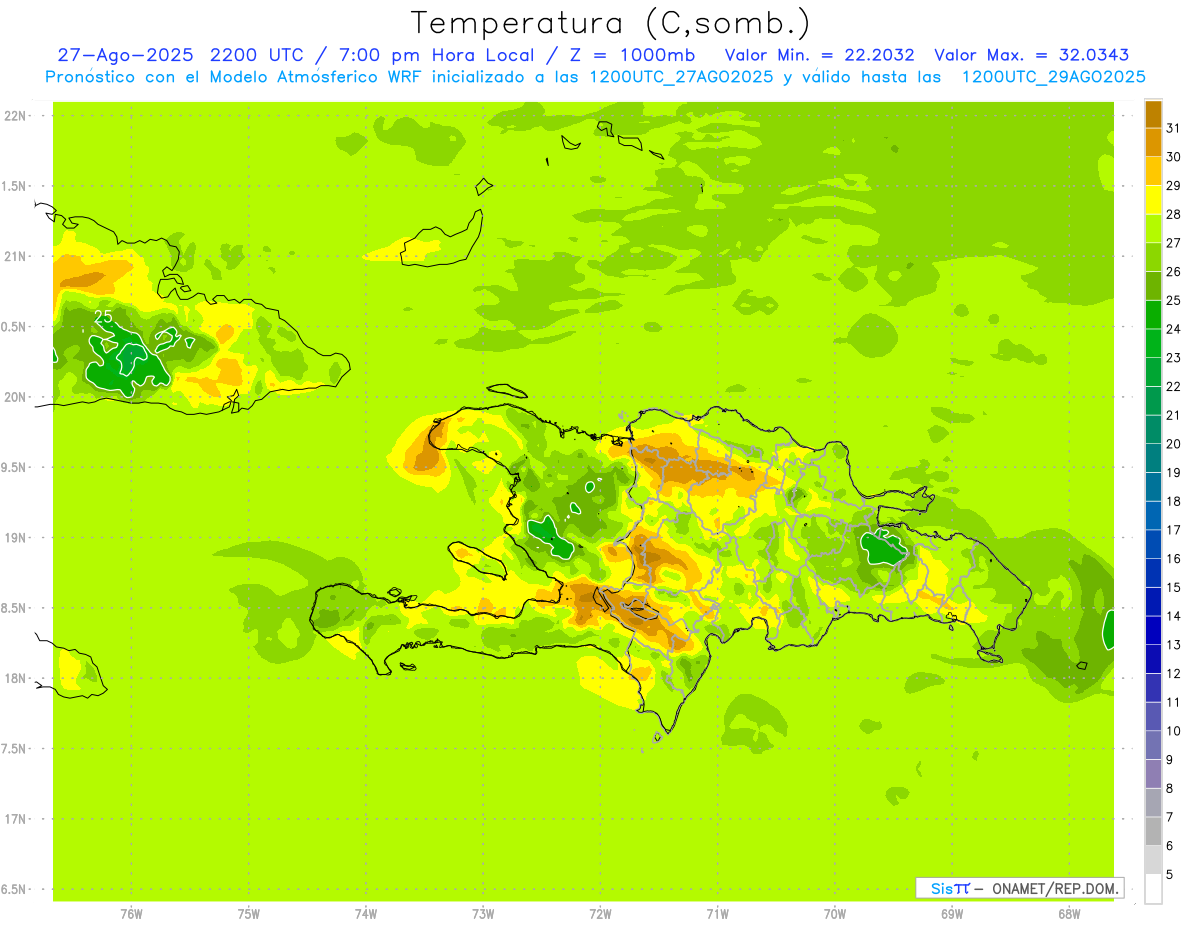Click the colorbar value "26"

[1173, 271]
